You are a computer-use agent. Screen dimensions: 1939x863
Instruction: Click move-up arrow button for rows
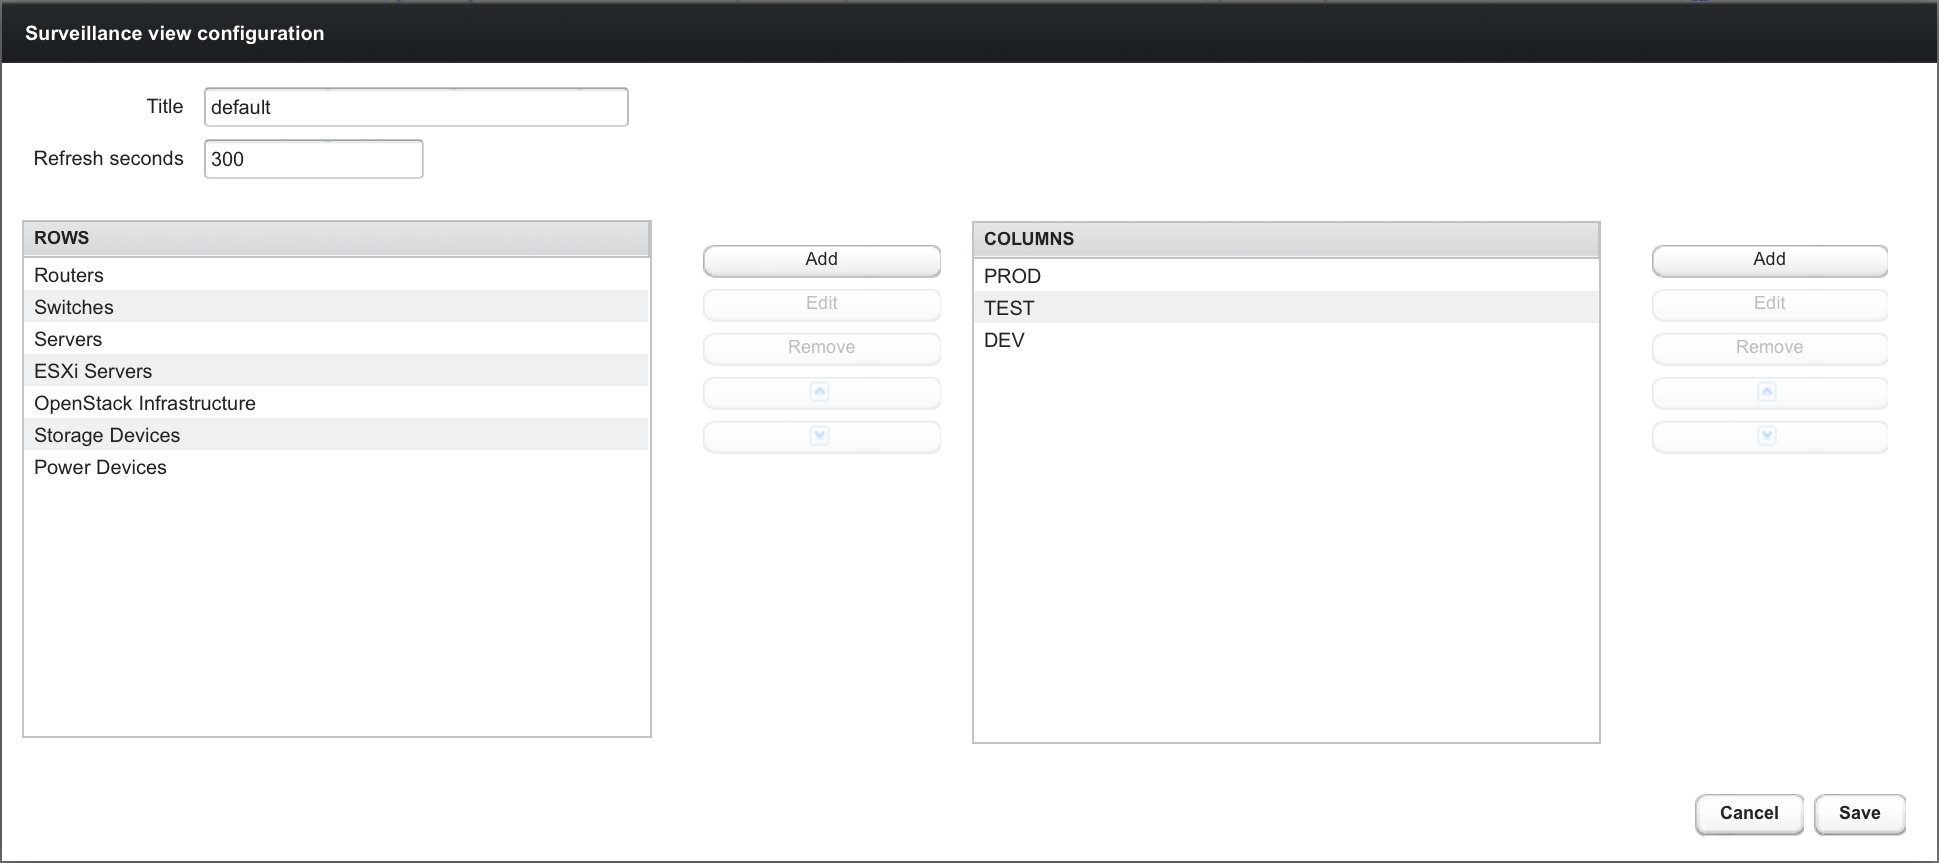(820, 392)
